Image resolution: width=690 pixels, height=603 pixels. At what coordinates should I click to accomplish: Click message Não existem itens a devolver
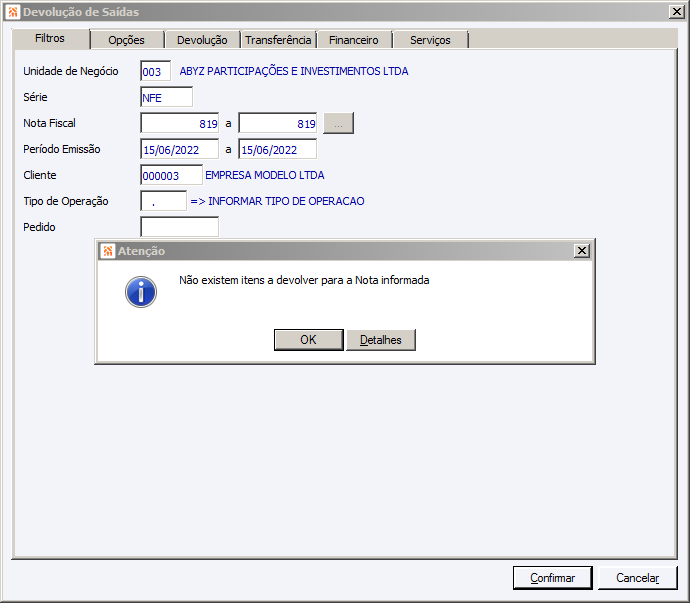click(x=304, y=280)
